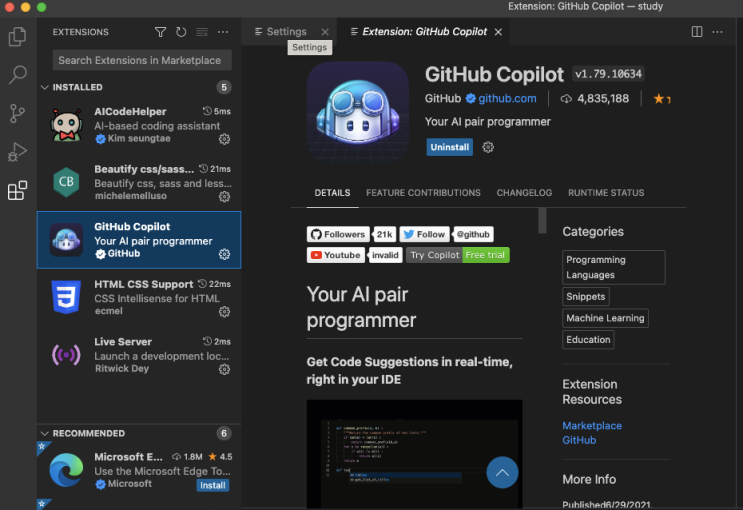
Task: Open the FEATURE CONTRIBUTIONS tab
Action: (x=423, y=193)
